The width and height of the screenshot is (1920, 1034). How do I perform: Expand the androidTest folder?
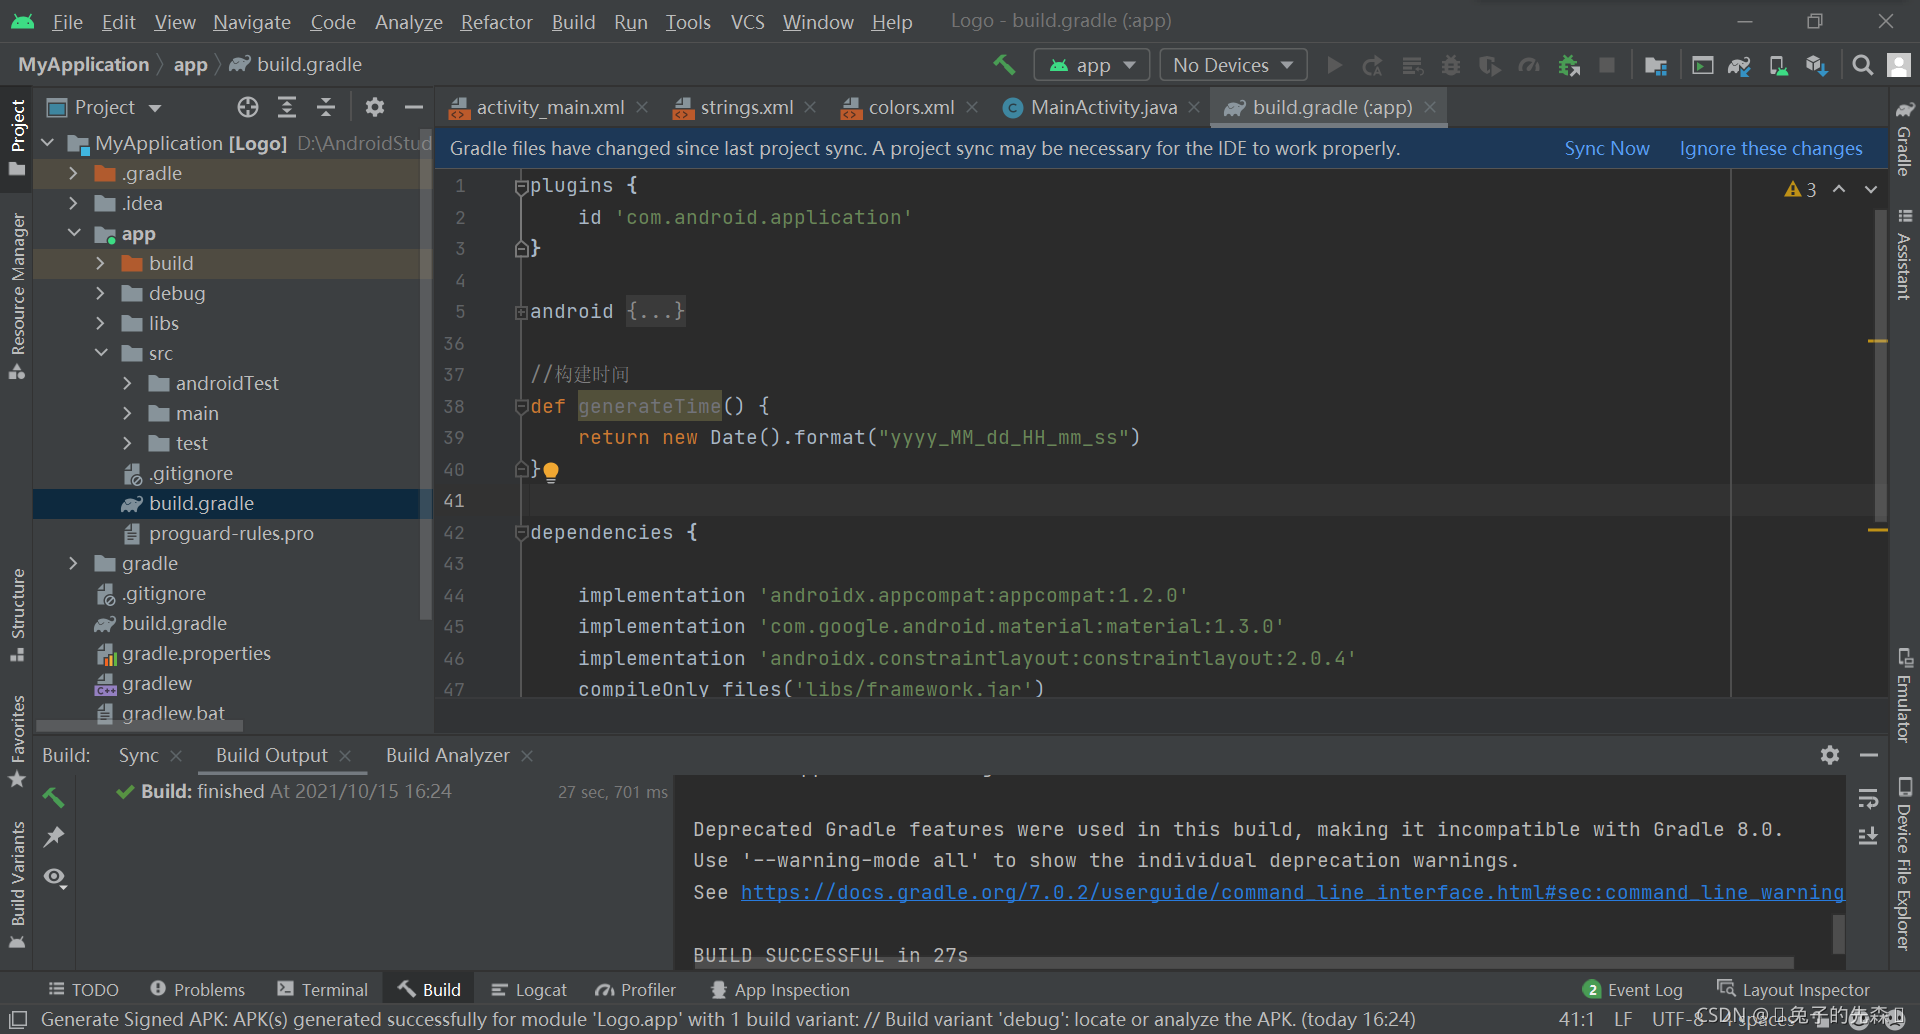[127, 383]
